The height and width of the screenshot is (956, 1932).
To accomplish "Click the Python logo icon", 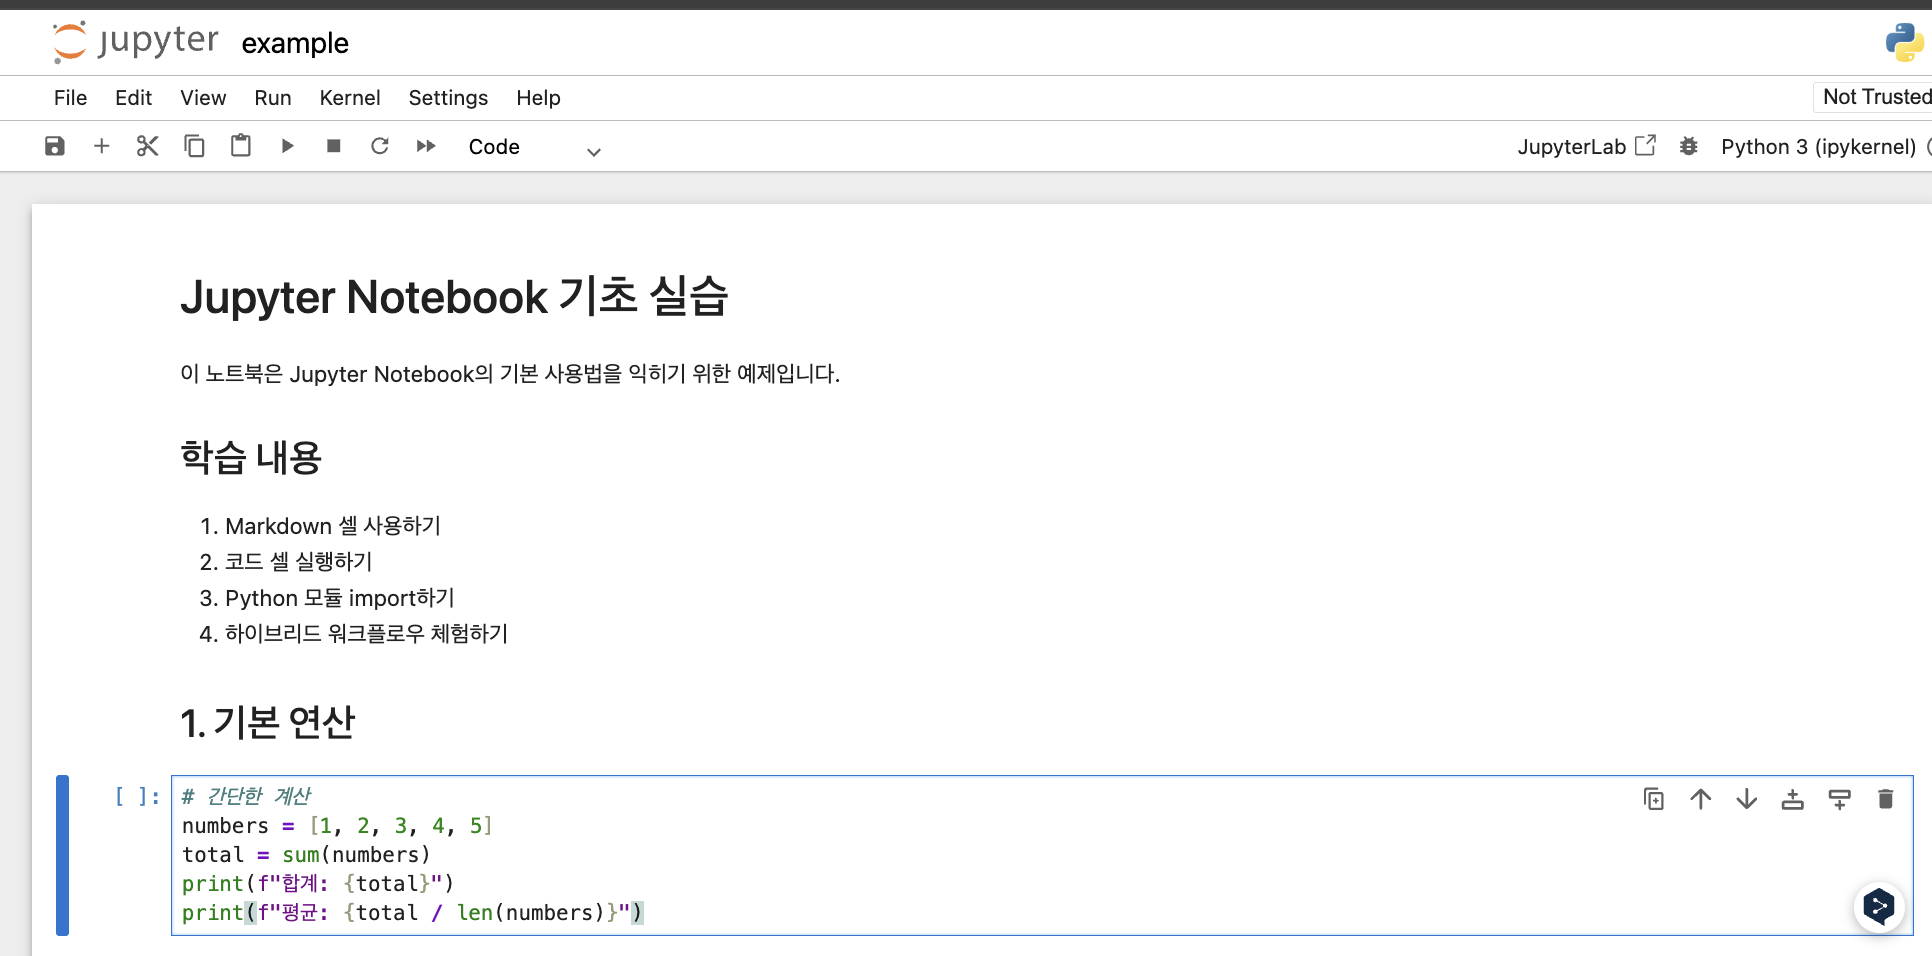I will 1904,43.
